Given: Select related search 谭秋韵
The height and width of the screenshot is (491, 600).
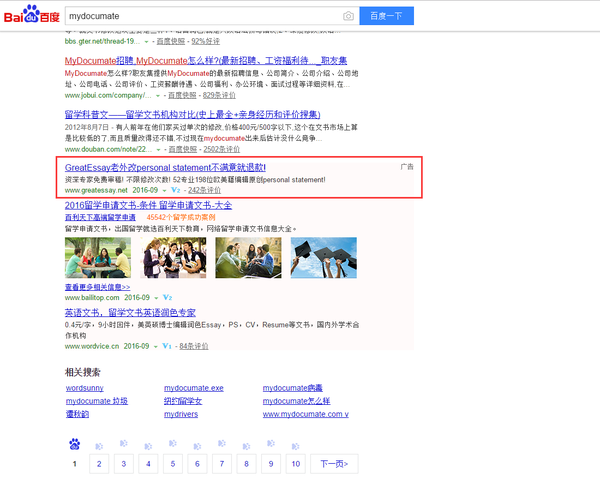Looking at the screenshot, I should point(77,414).
